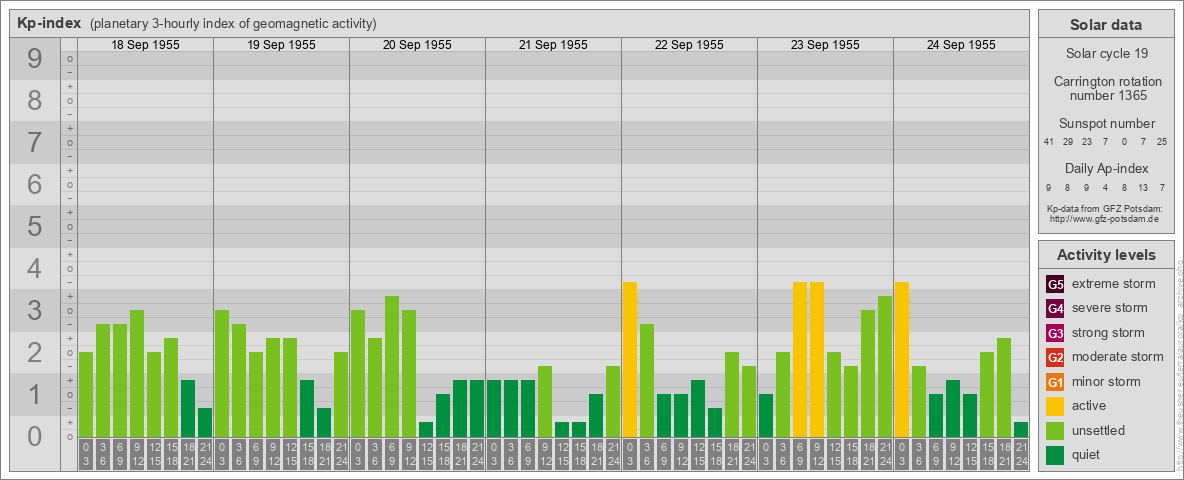
Task: Click sunspot number value 0
Action: (x=1124, y=142)
